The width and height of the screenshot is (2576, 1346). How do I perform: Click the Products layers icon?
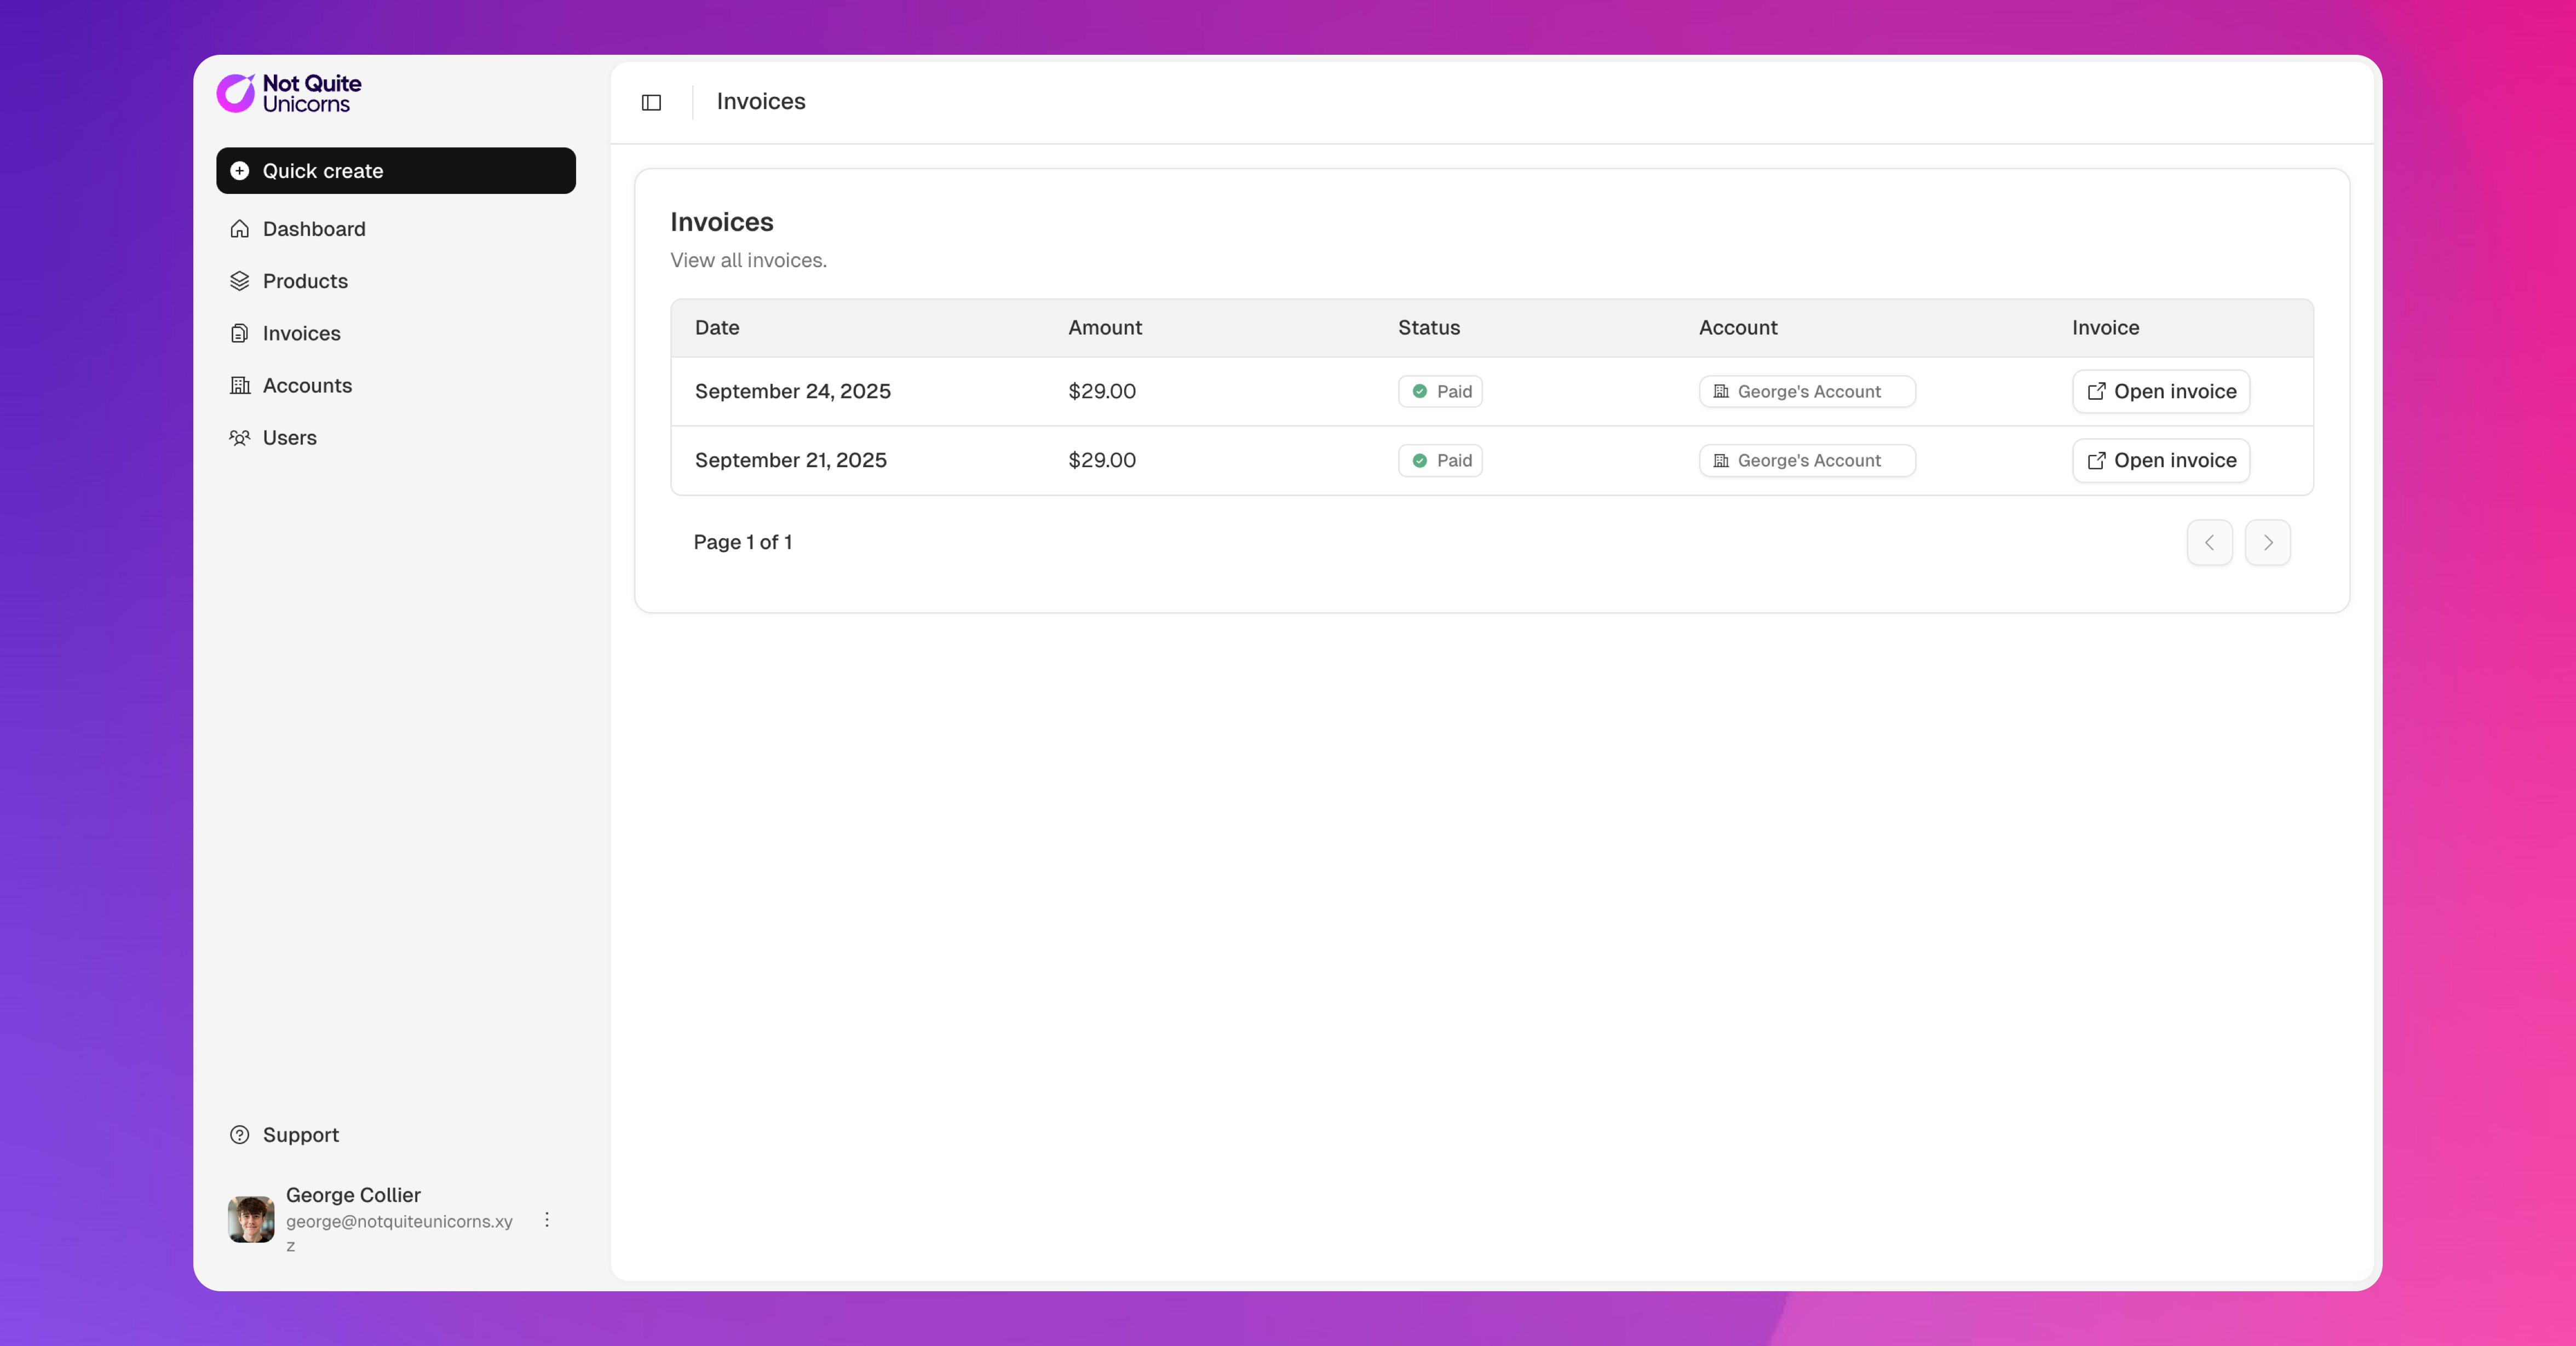tap(240, 281)
